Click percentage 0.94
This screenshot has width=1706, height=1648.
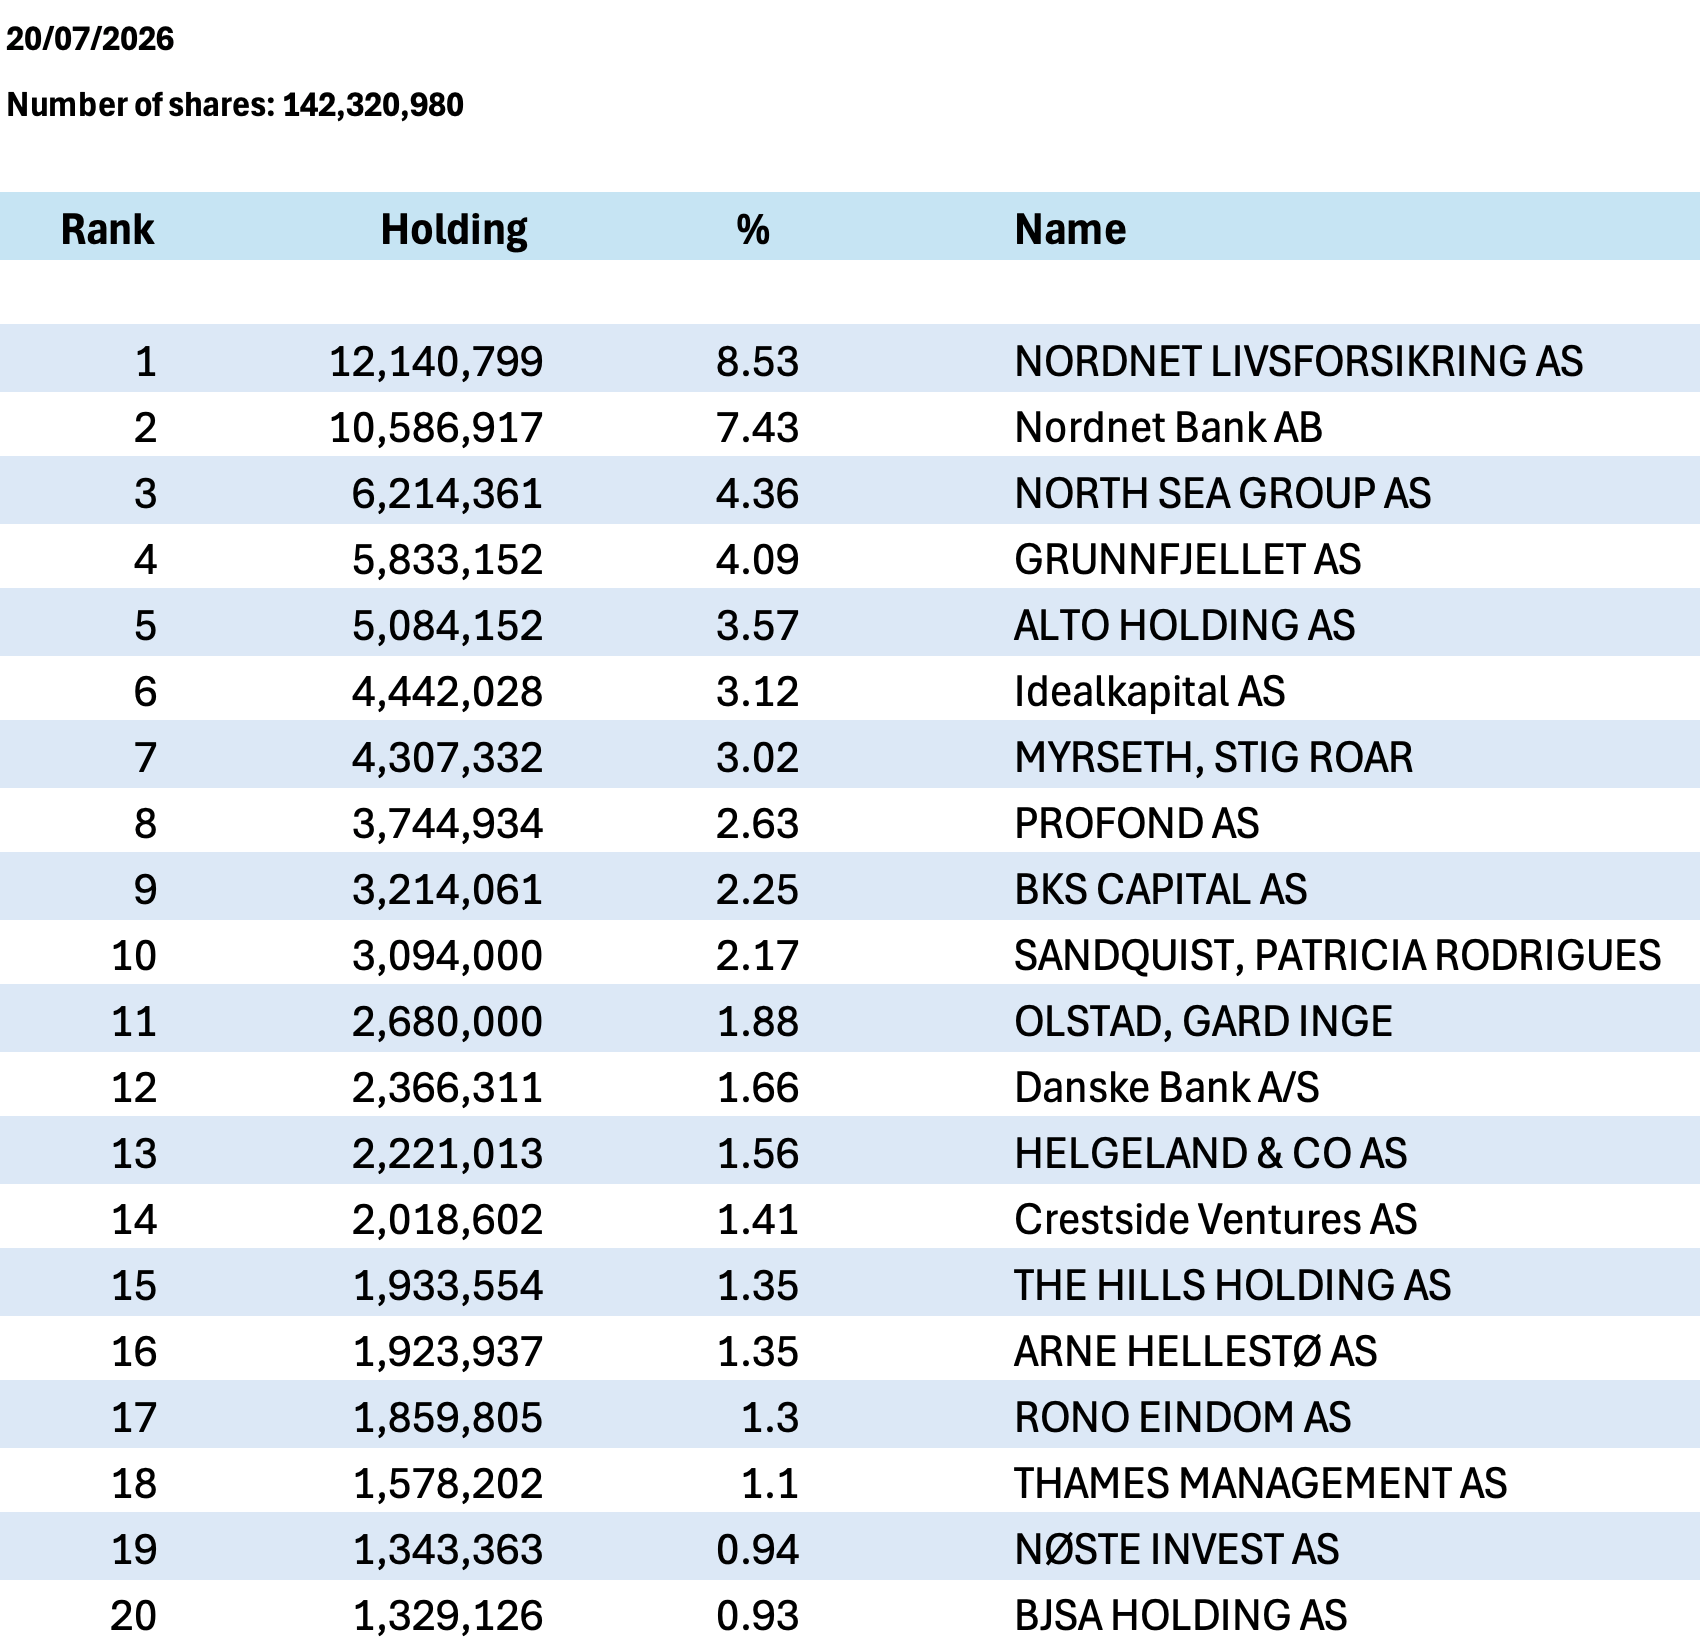point(757,1549)
